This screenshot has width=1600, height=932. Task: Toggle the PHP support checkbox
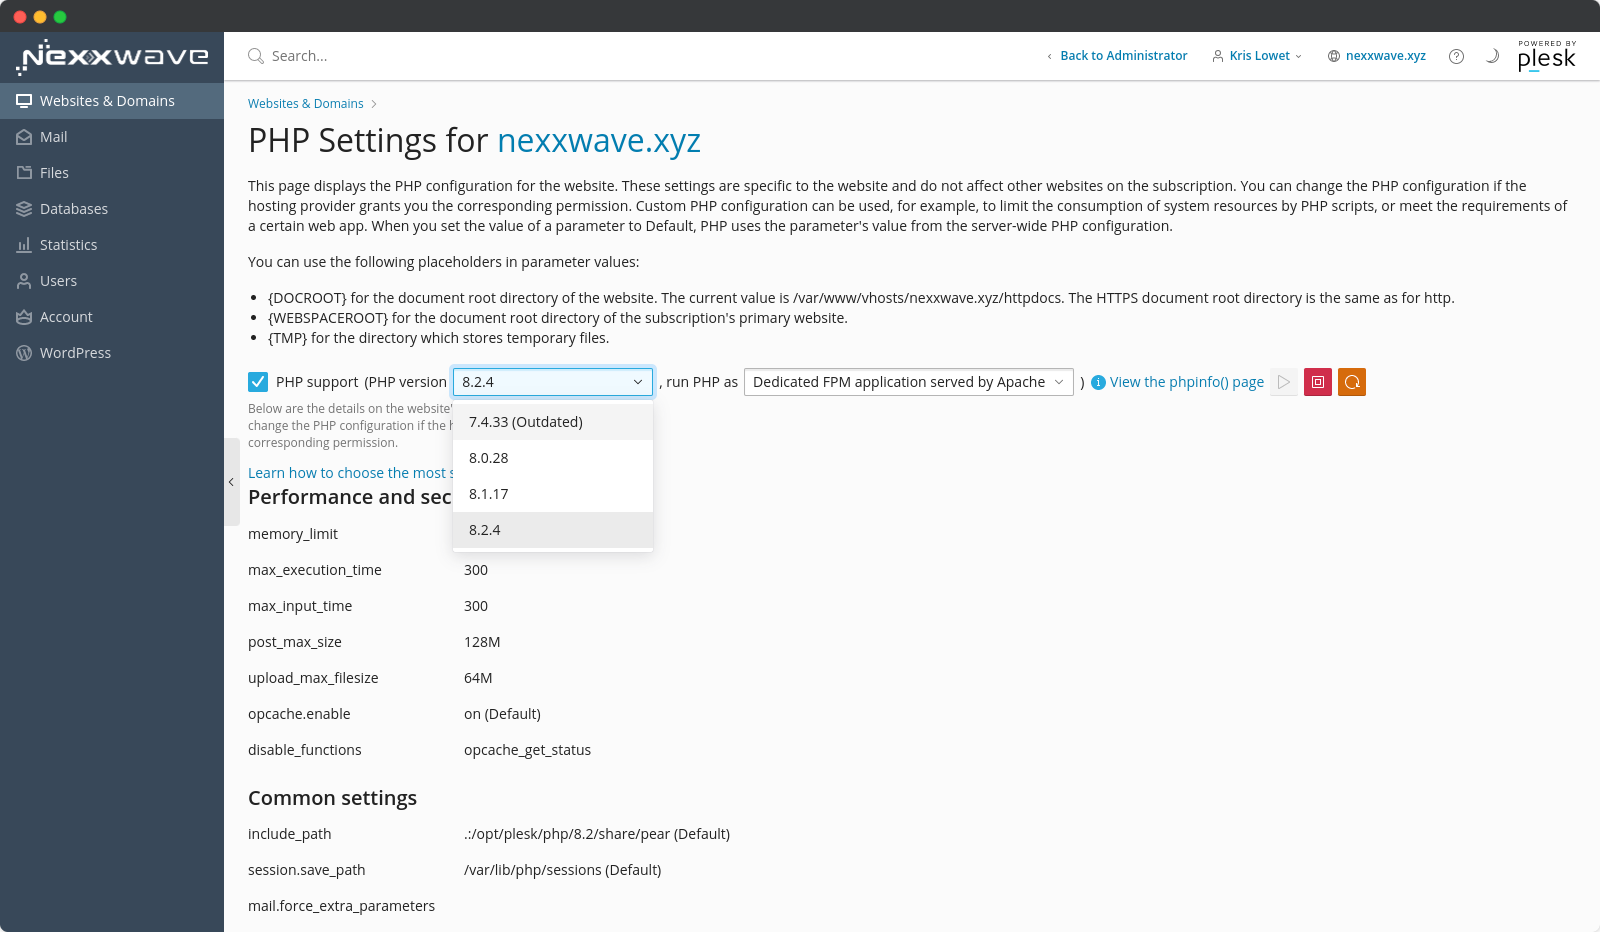coord(258,382)
